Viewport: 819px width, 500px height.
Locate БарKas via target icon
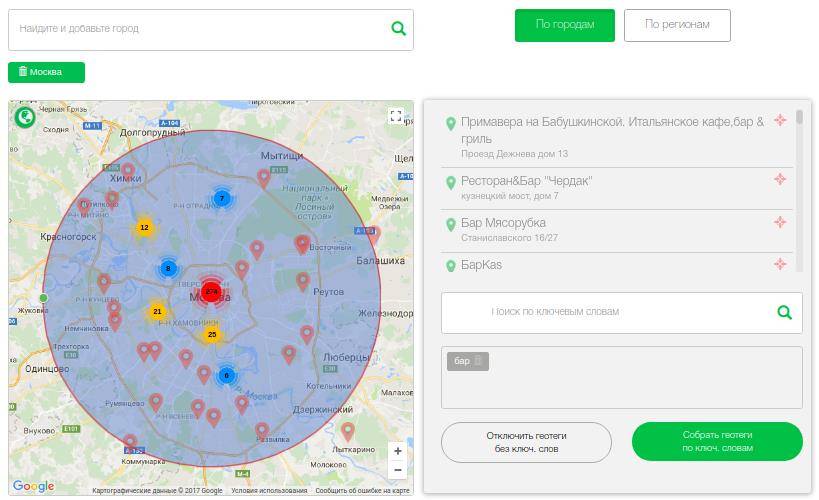pos(780,264)
